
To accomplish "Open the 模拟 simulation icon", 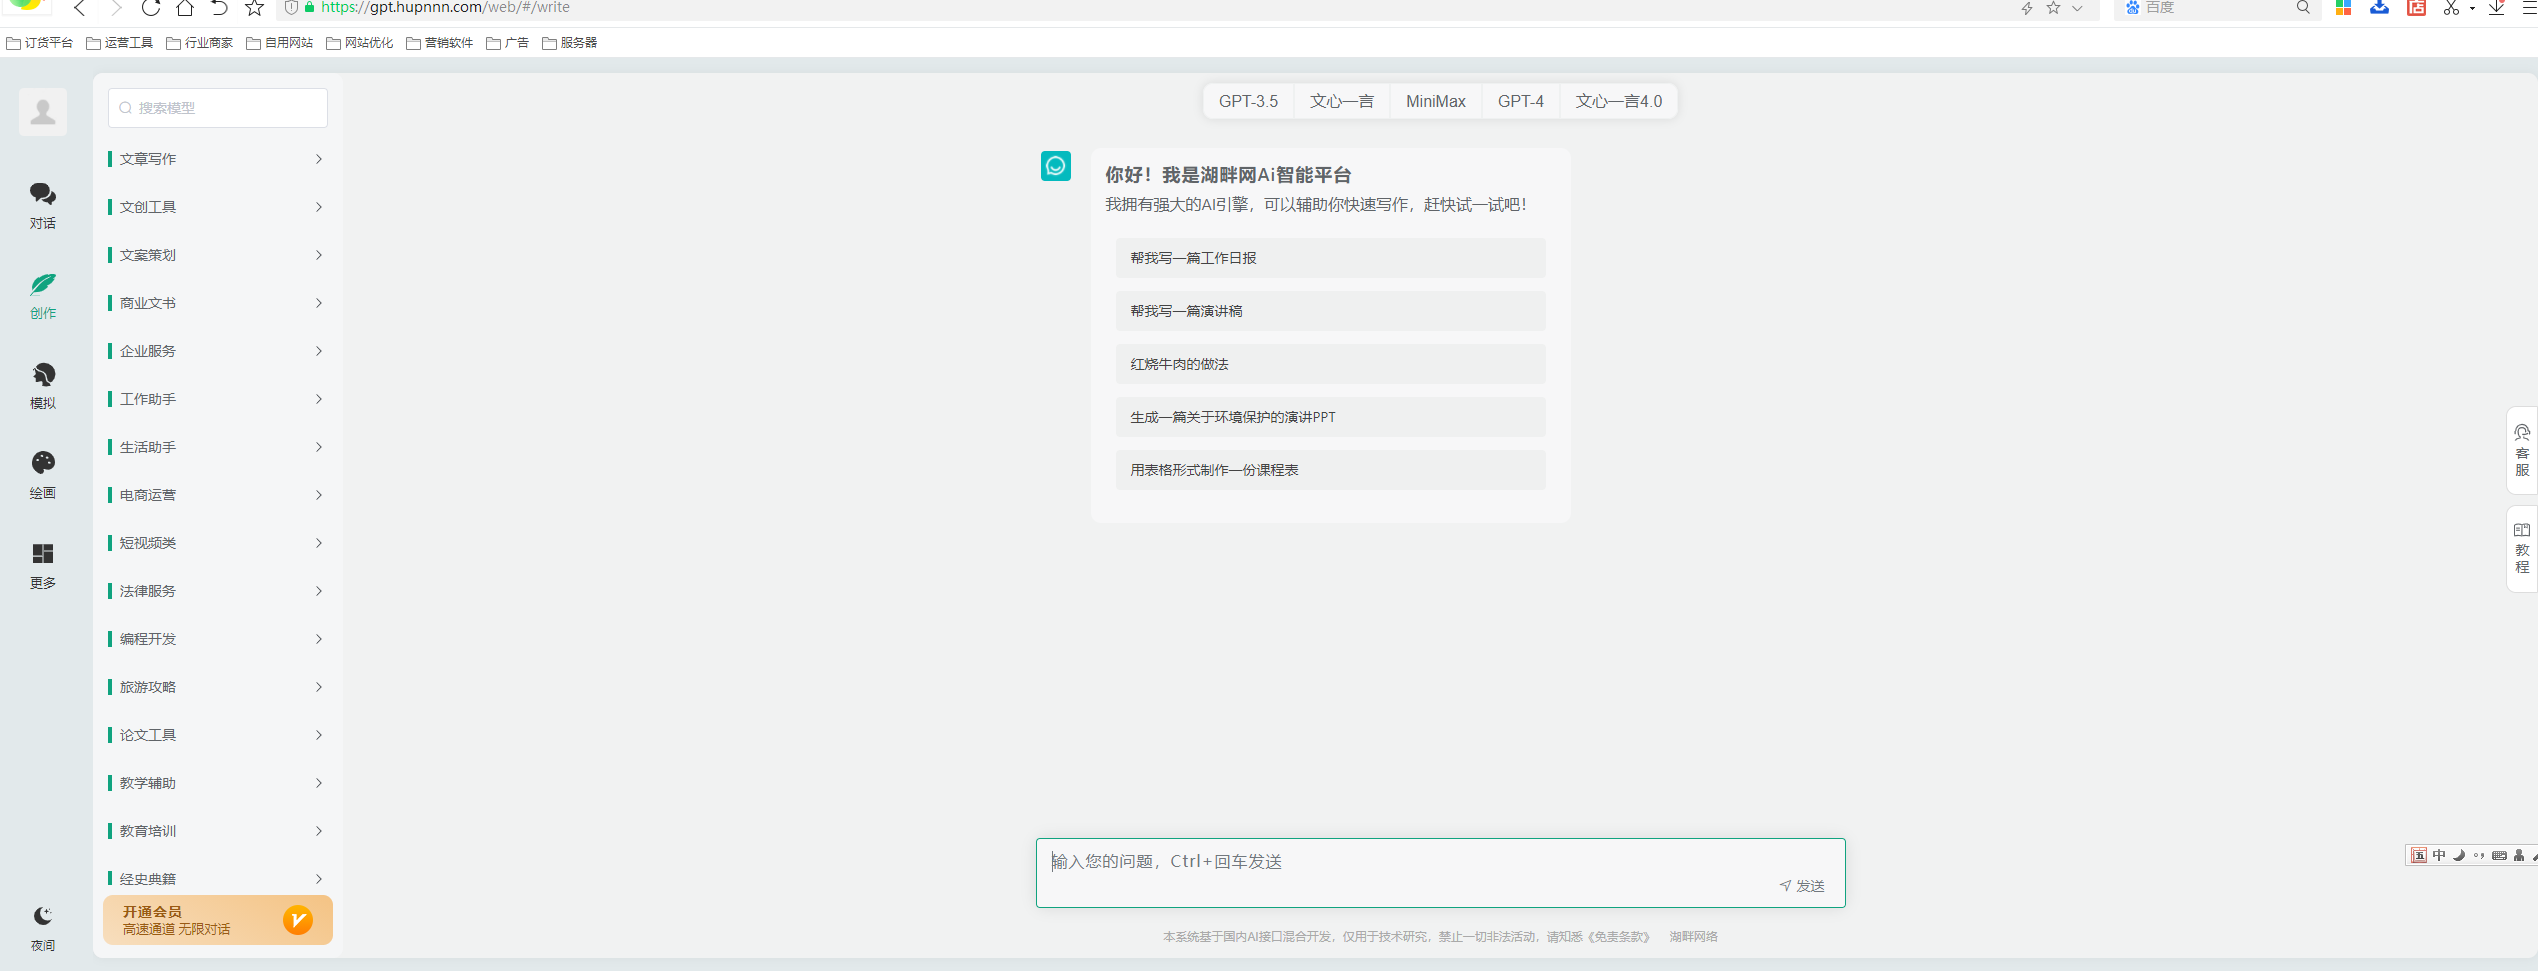I will (x=42, y=376).
